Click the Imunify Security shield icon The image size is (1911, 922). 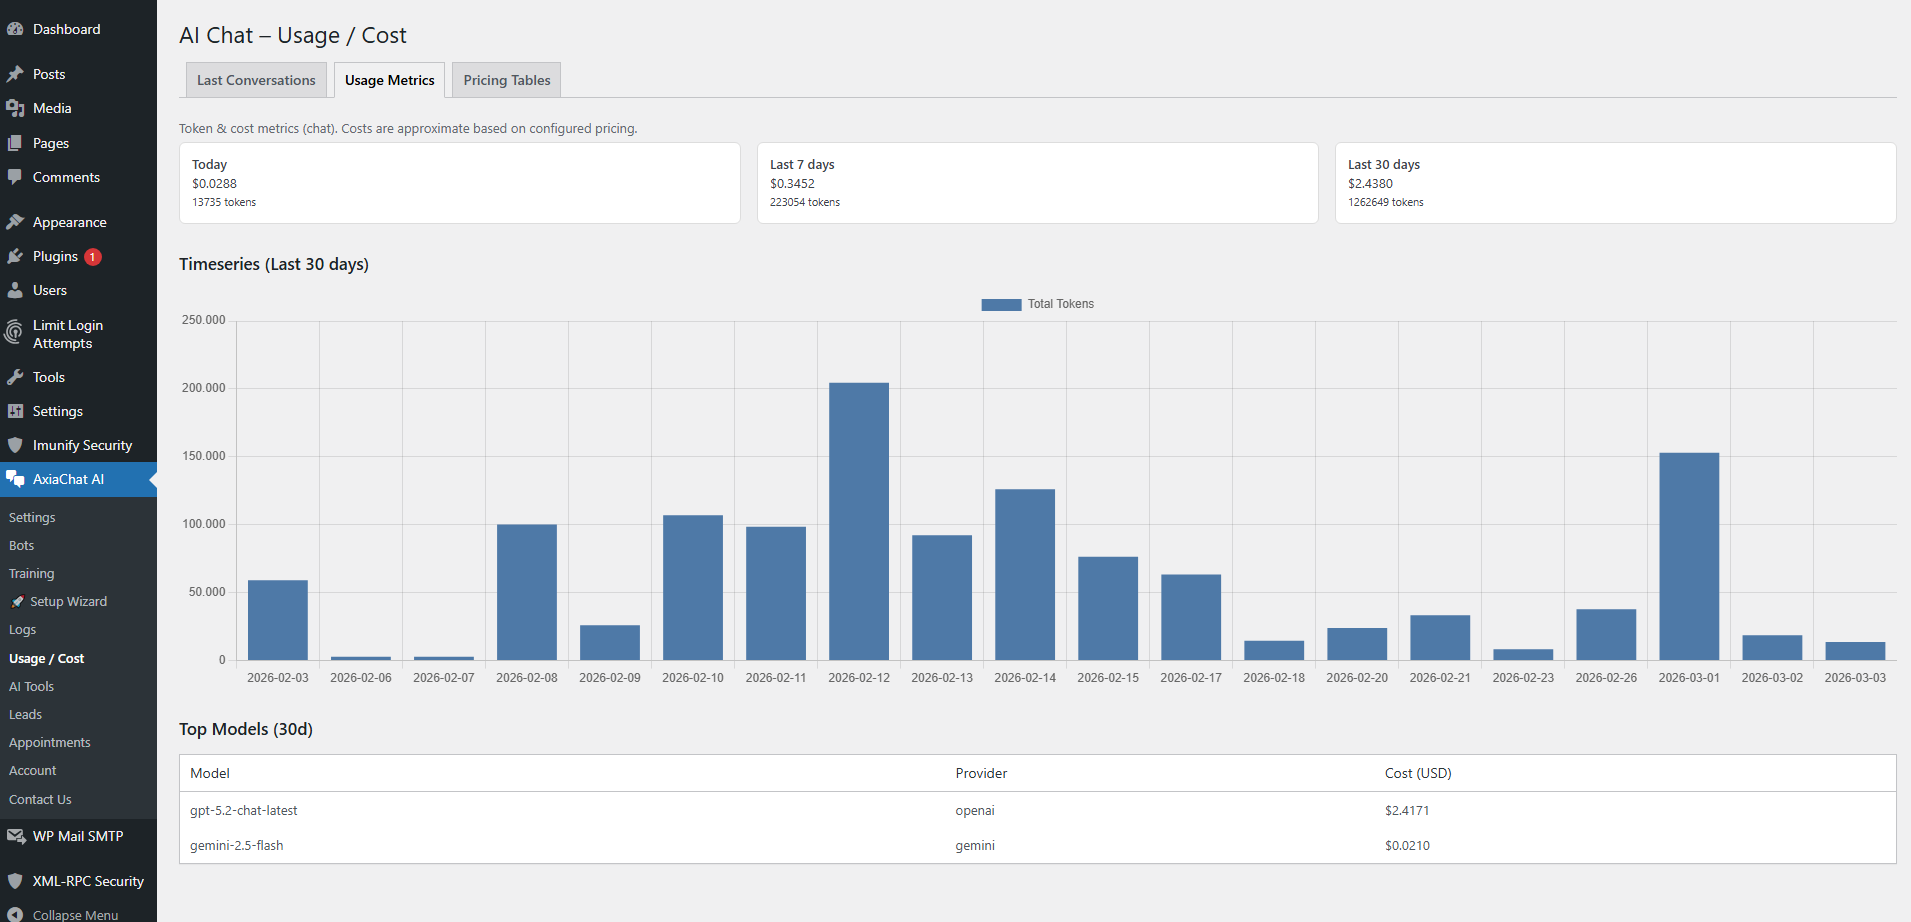tap(16, 445)
